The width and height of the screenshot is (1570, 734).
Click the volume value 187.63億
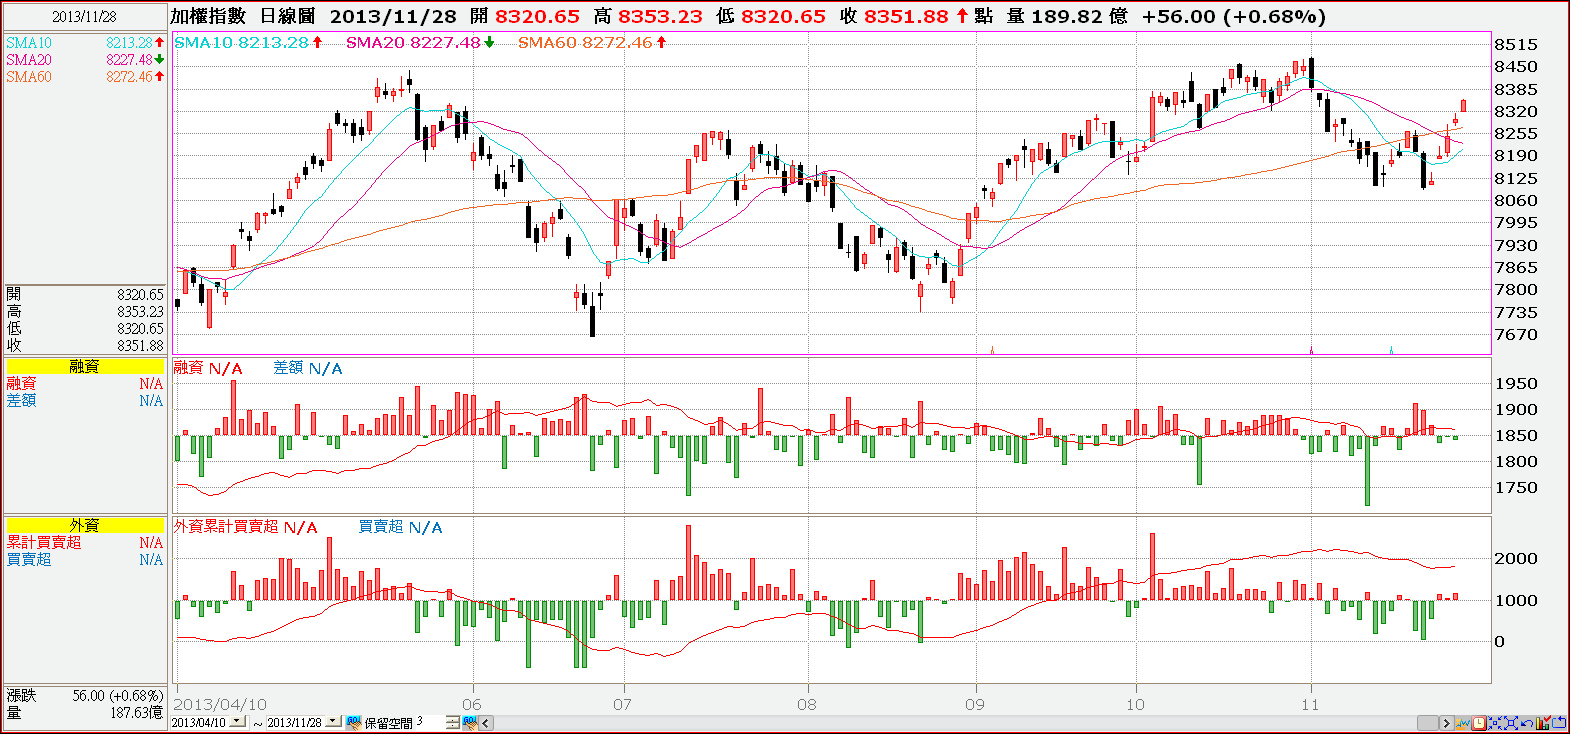tap(137, 712)
